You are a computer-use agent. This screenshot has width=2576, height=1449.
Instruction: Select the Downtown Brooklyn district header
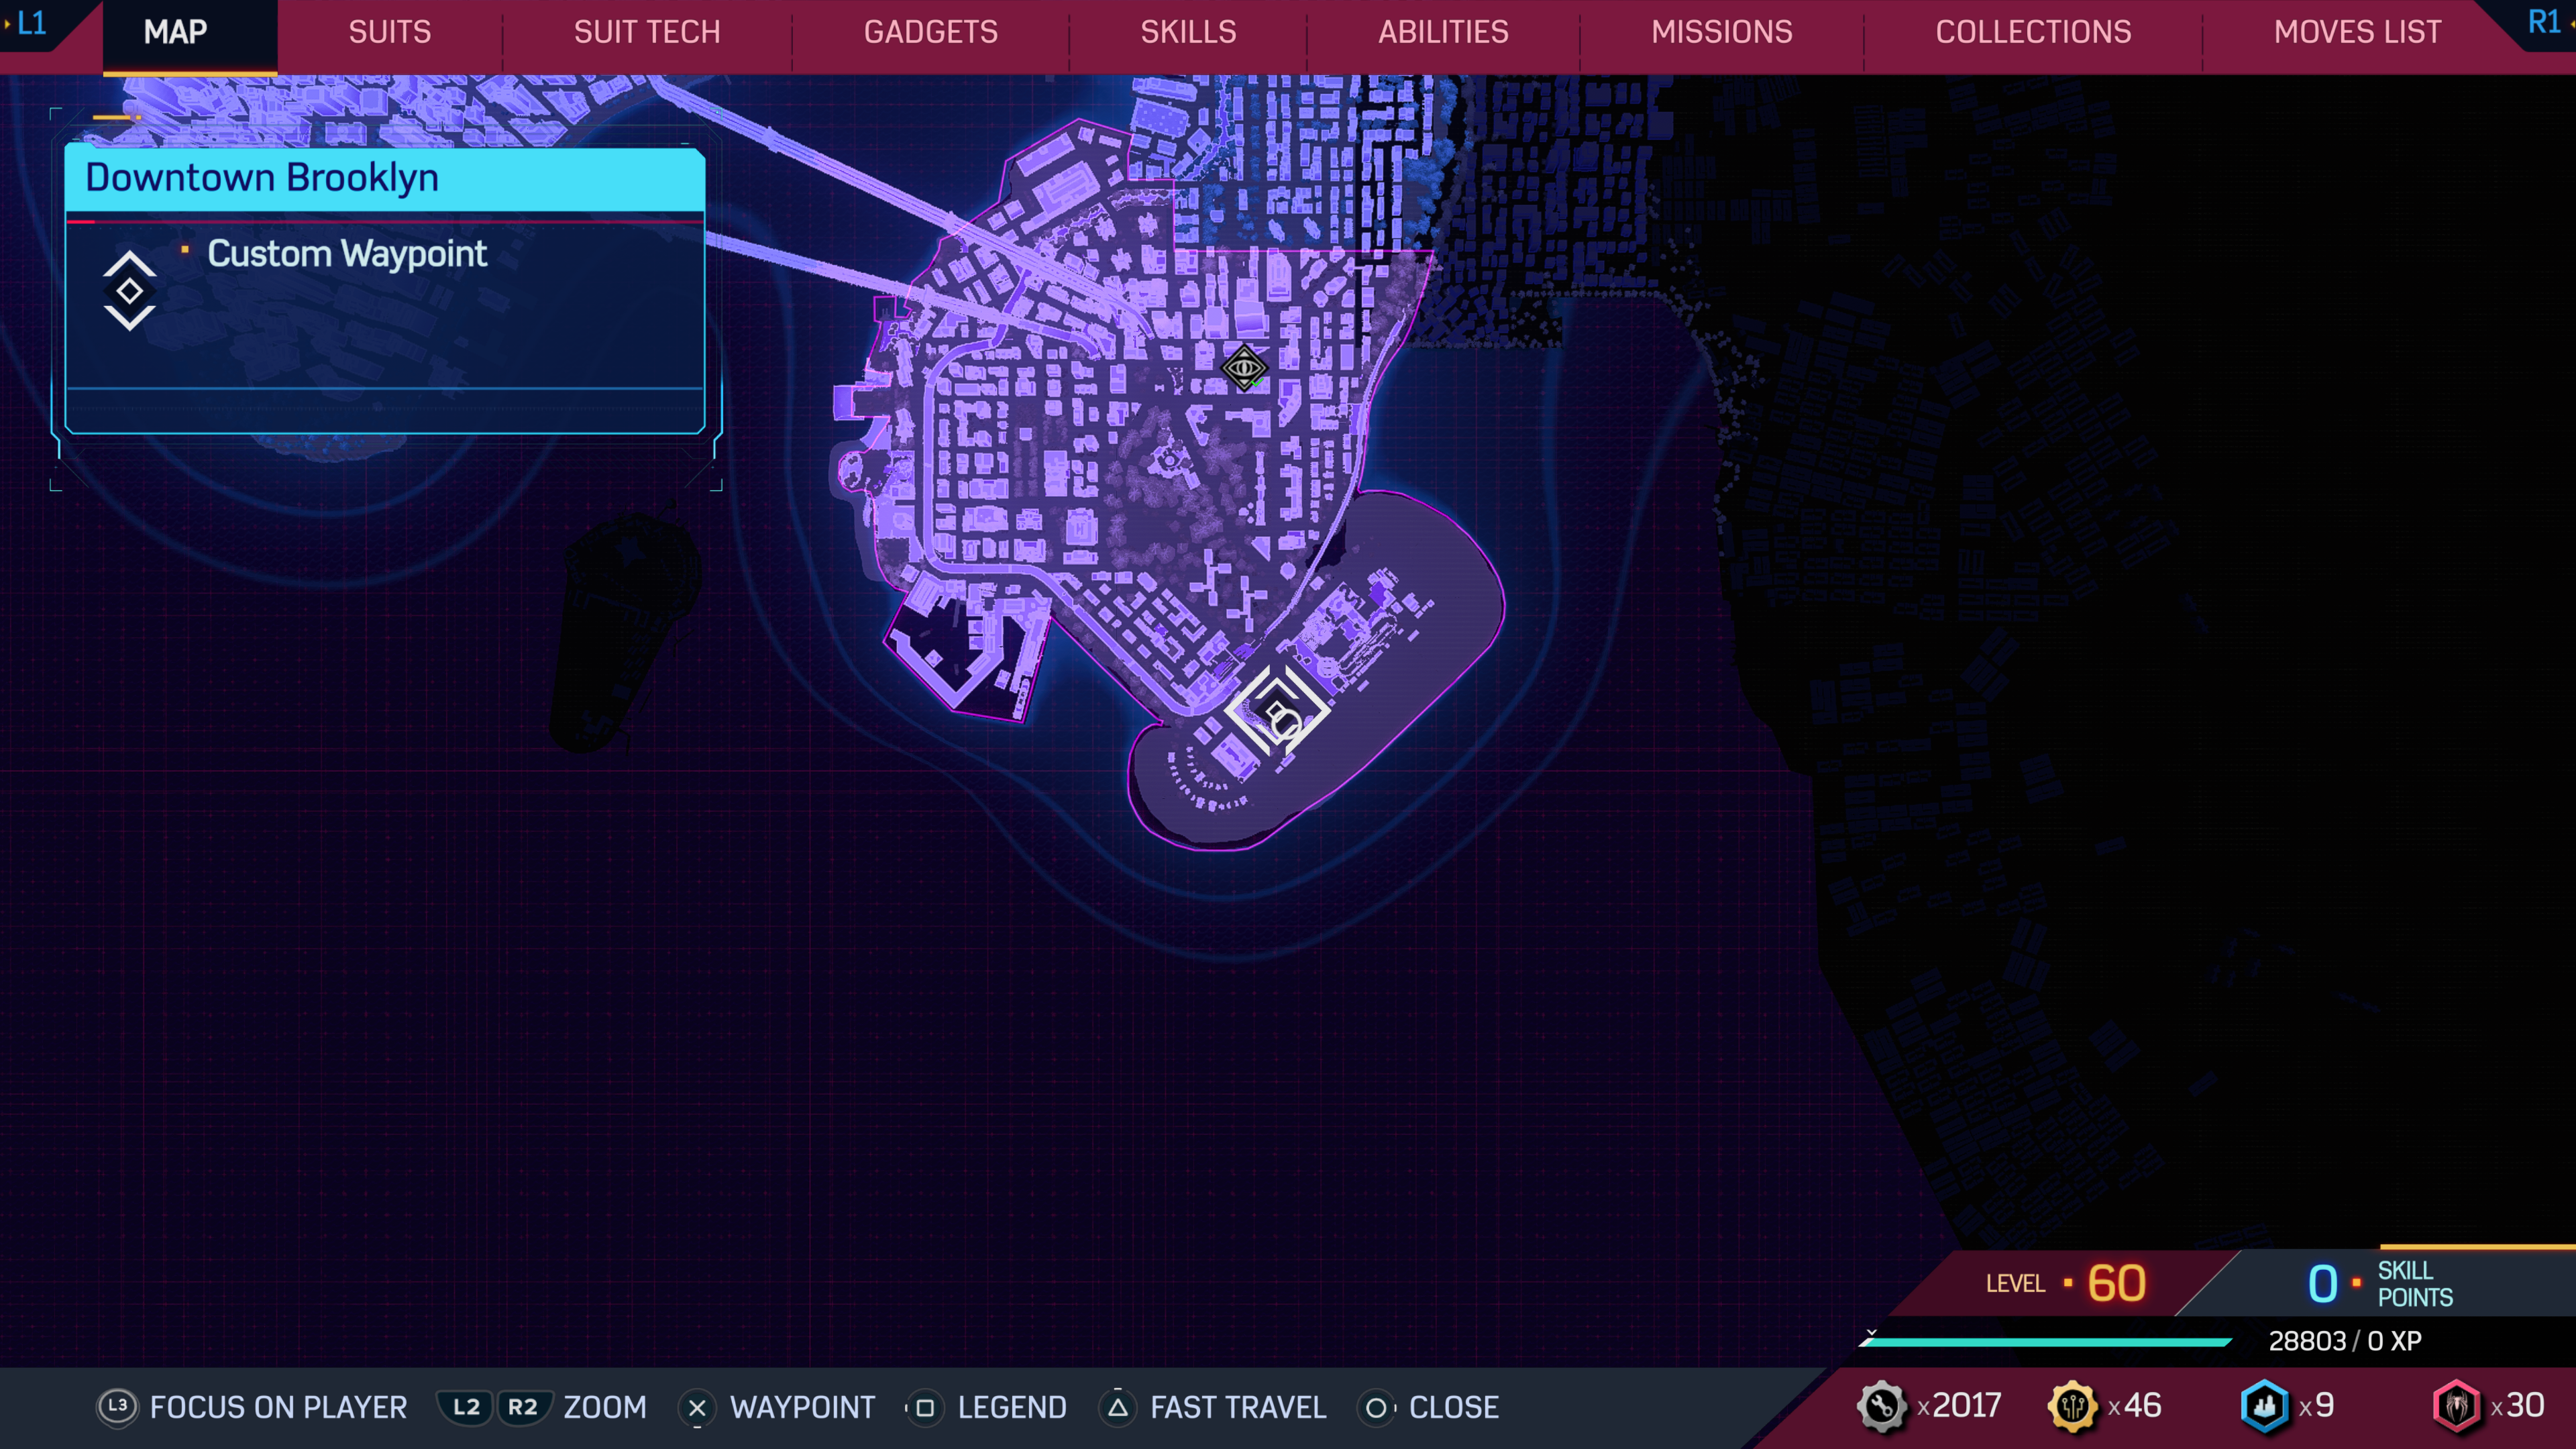[384, 178]
